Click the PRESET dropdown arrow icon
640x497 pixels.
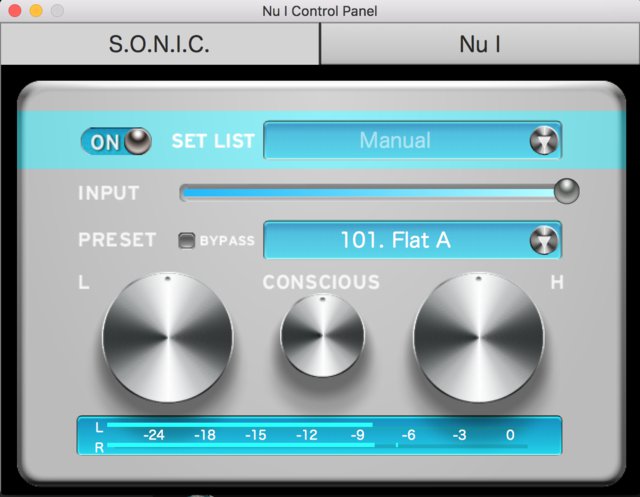tap(544, 240)
